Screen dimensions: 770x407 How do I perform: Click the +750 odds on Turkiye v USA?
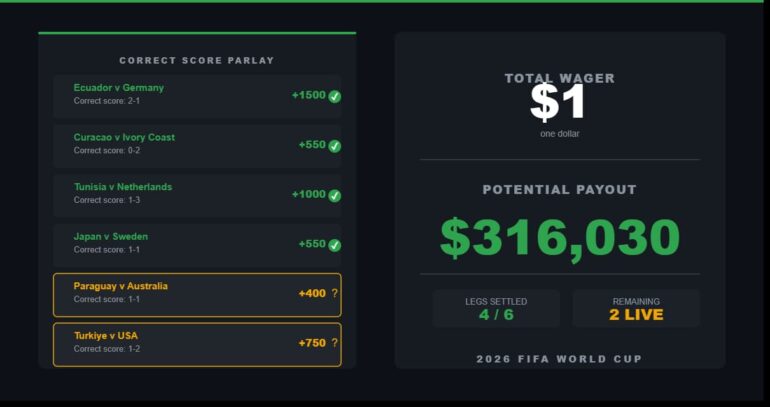point(312,343)
